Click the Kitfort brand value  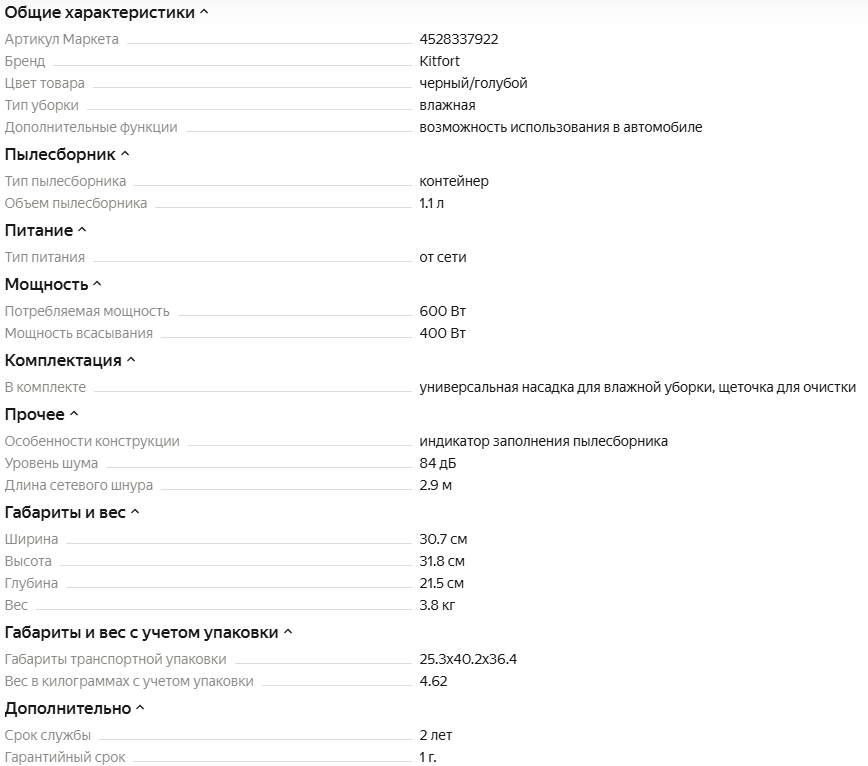[440, 61]
